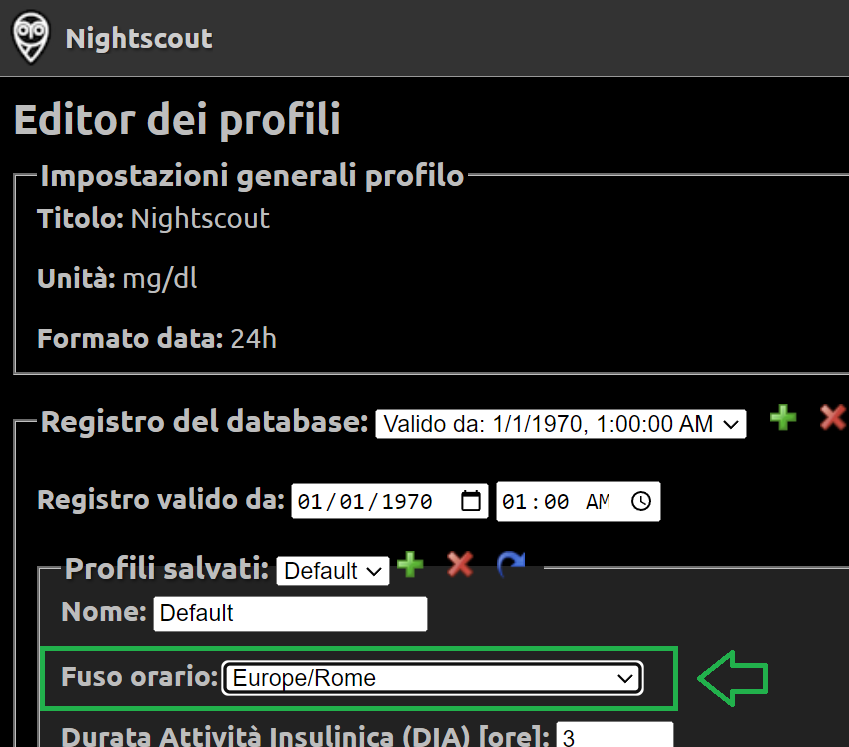Click the Nome text field
The height and width of the screenshot is (747, 849).
tap(290, 614)
